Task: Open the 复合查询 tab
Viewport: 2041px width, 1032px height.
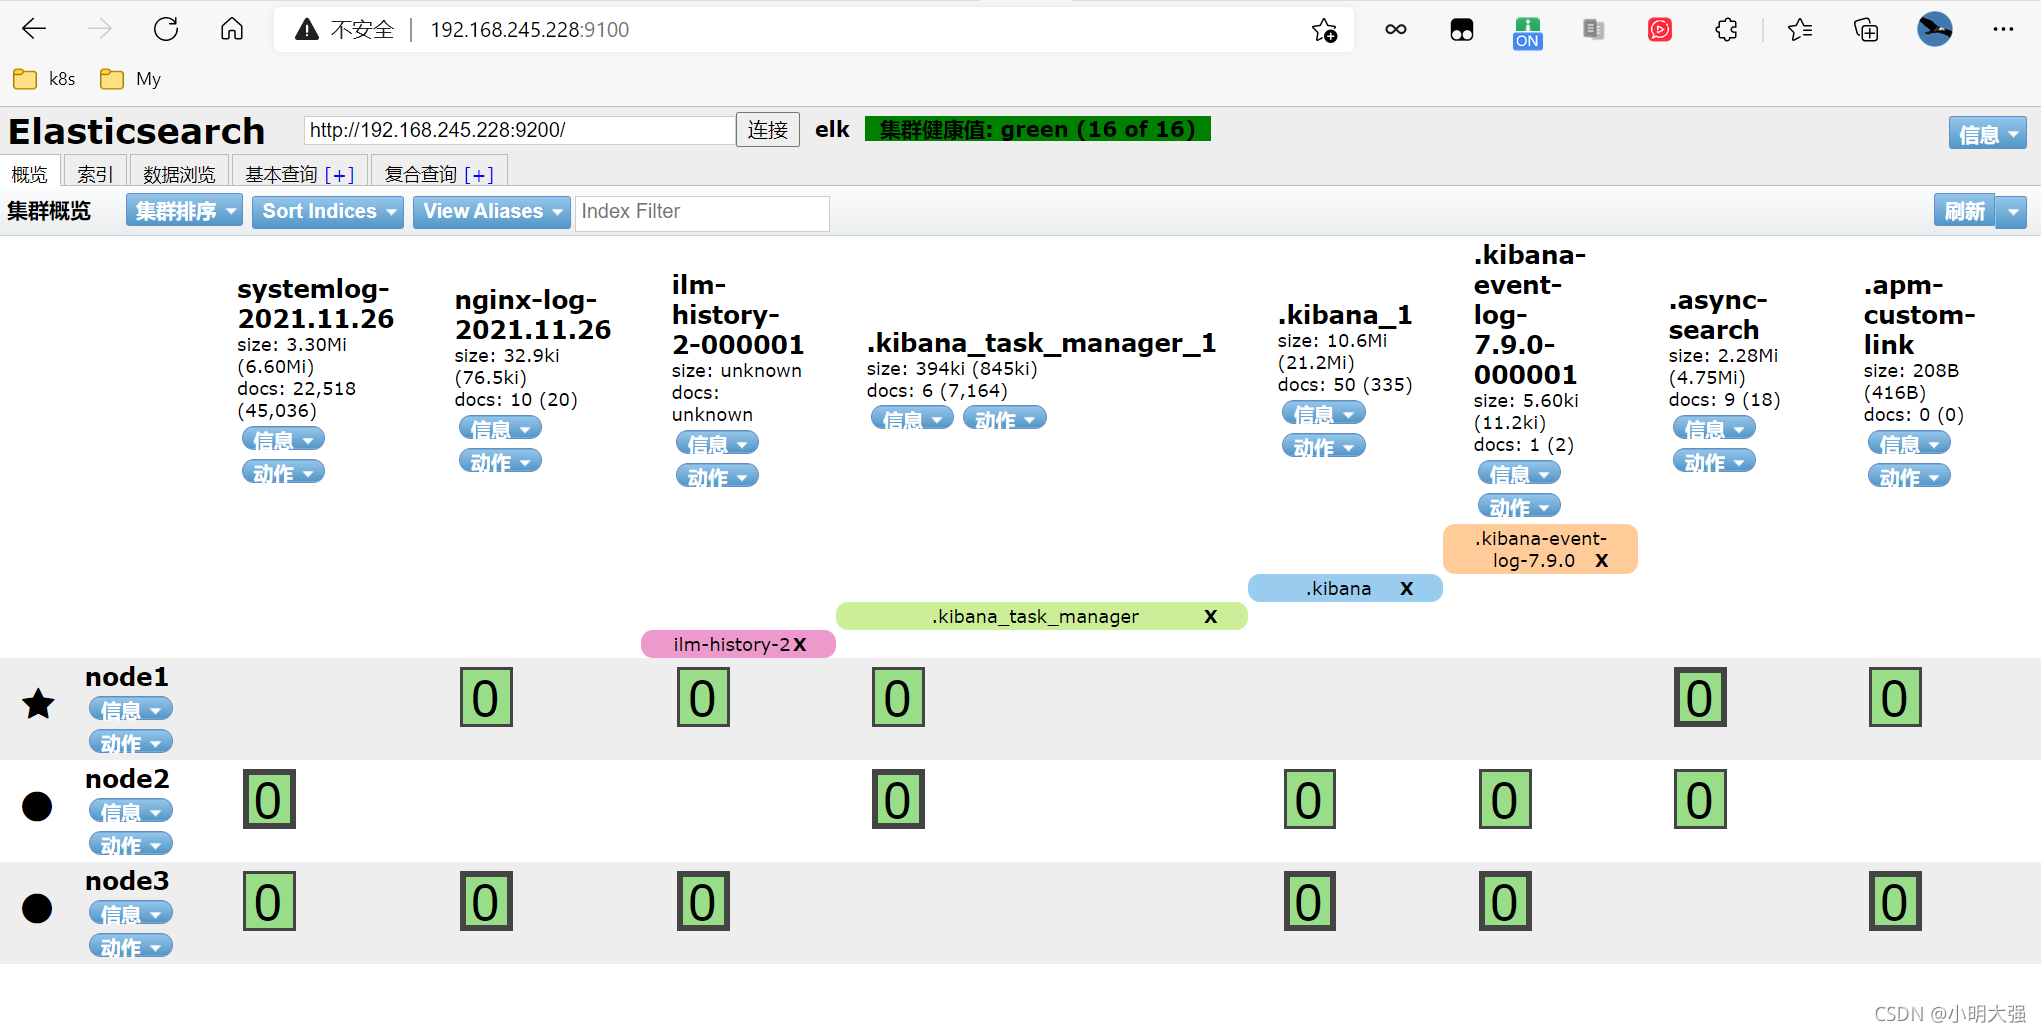Action: click(420, 174)
